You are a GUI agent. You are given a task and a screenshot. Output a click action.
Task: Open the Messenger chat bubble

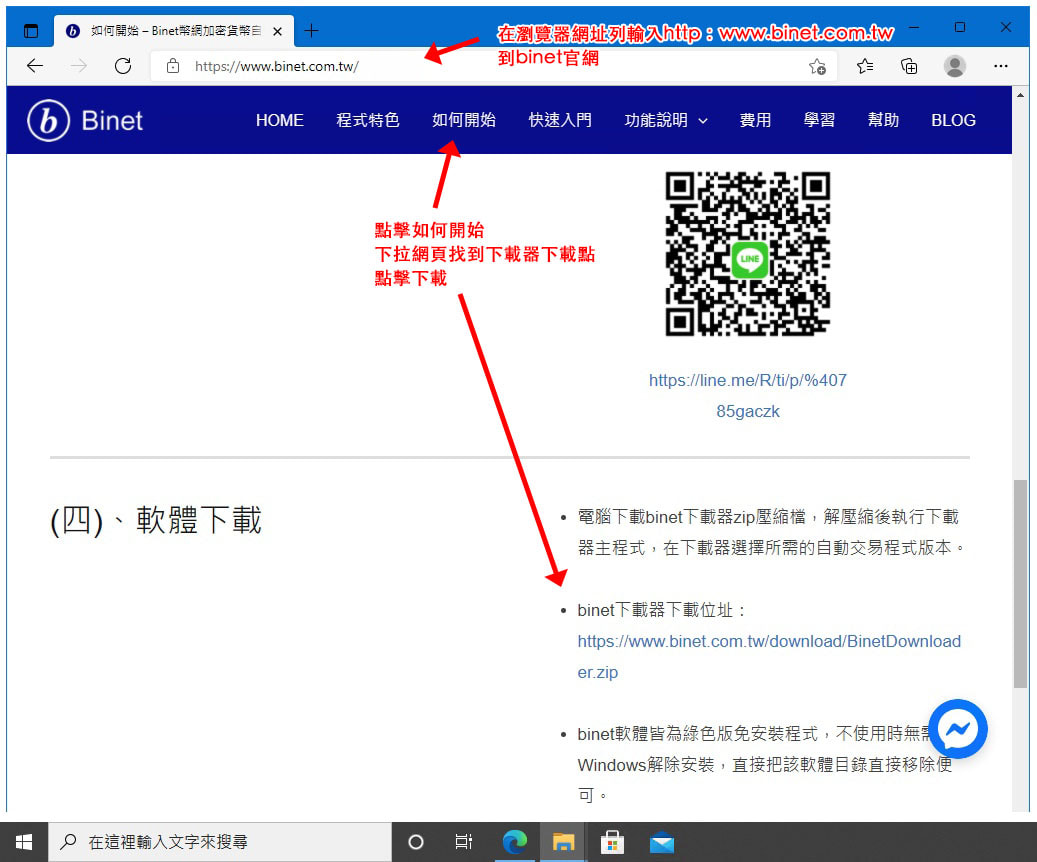pos(958,729)
